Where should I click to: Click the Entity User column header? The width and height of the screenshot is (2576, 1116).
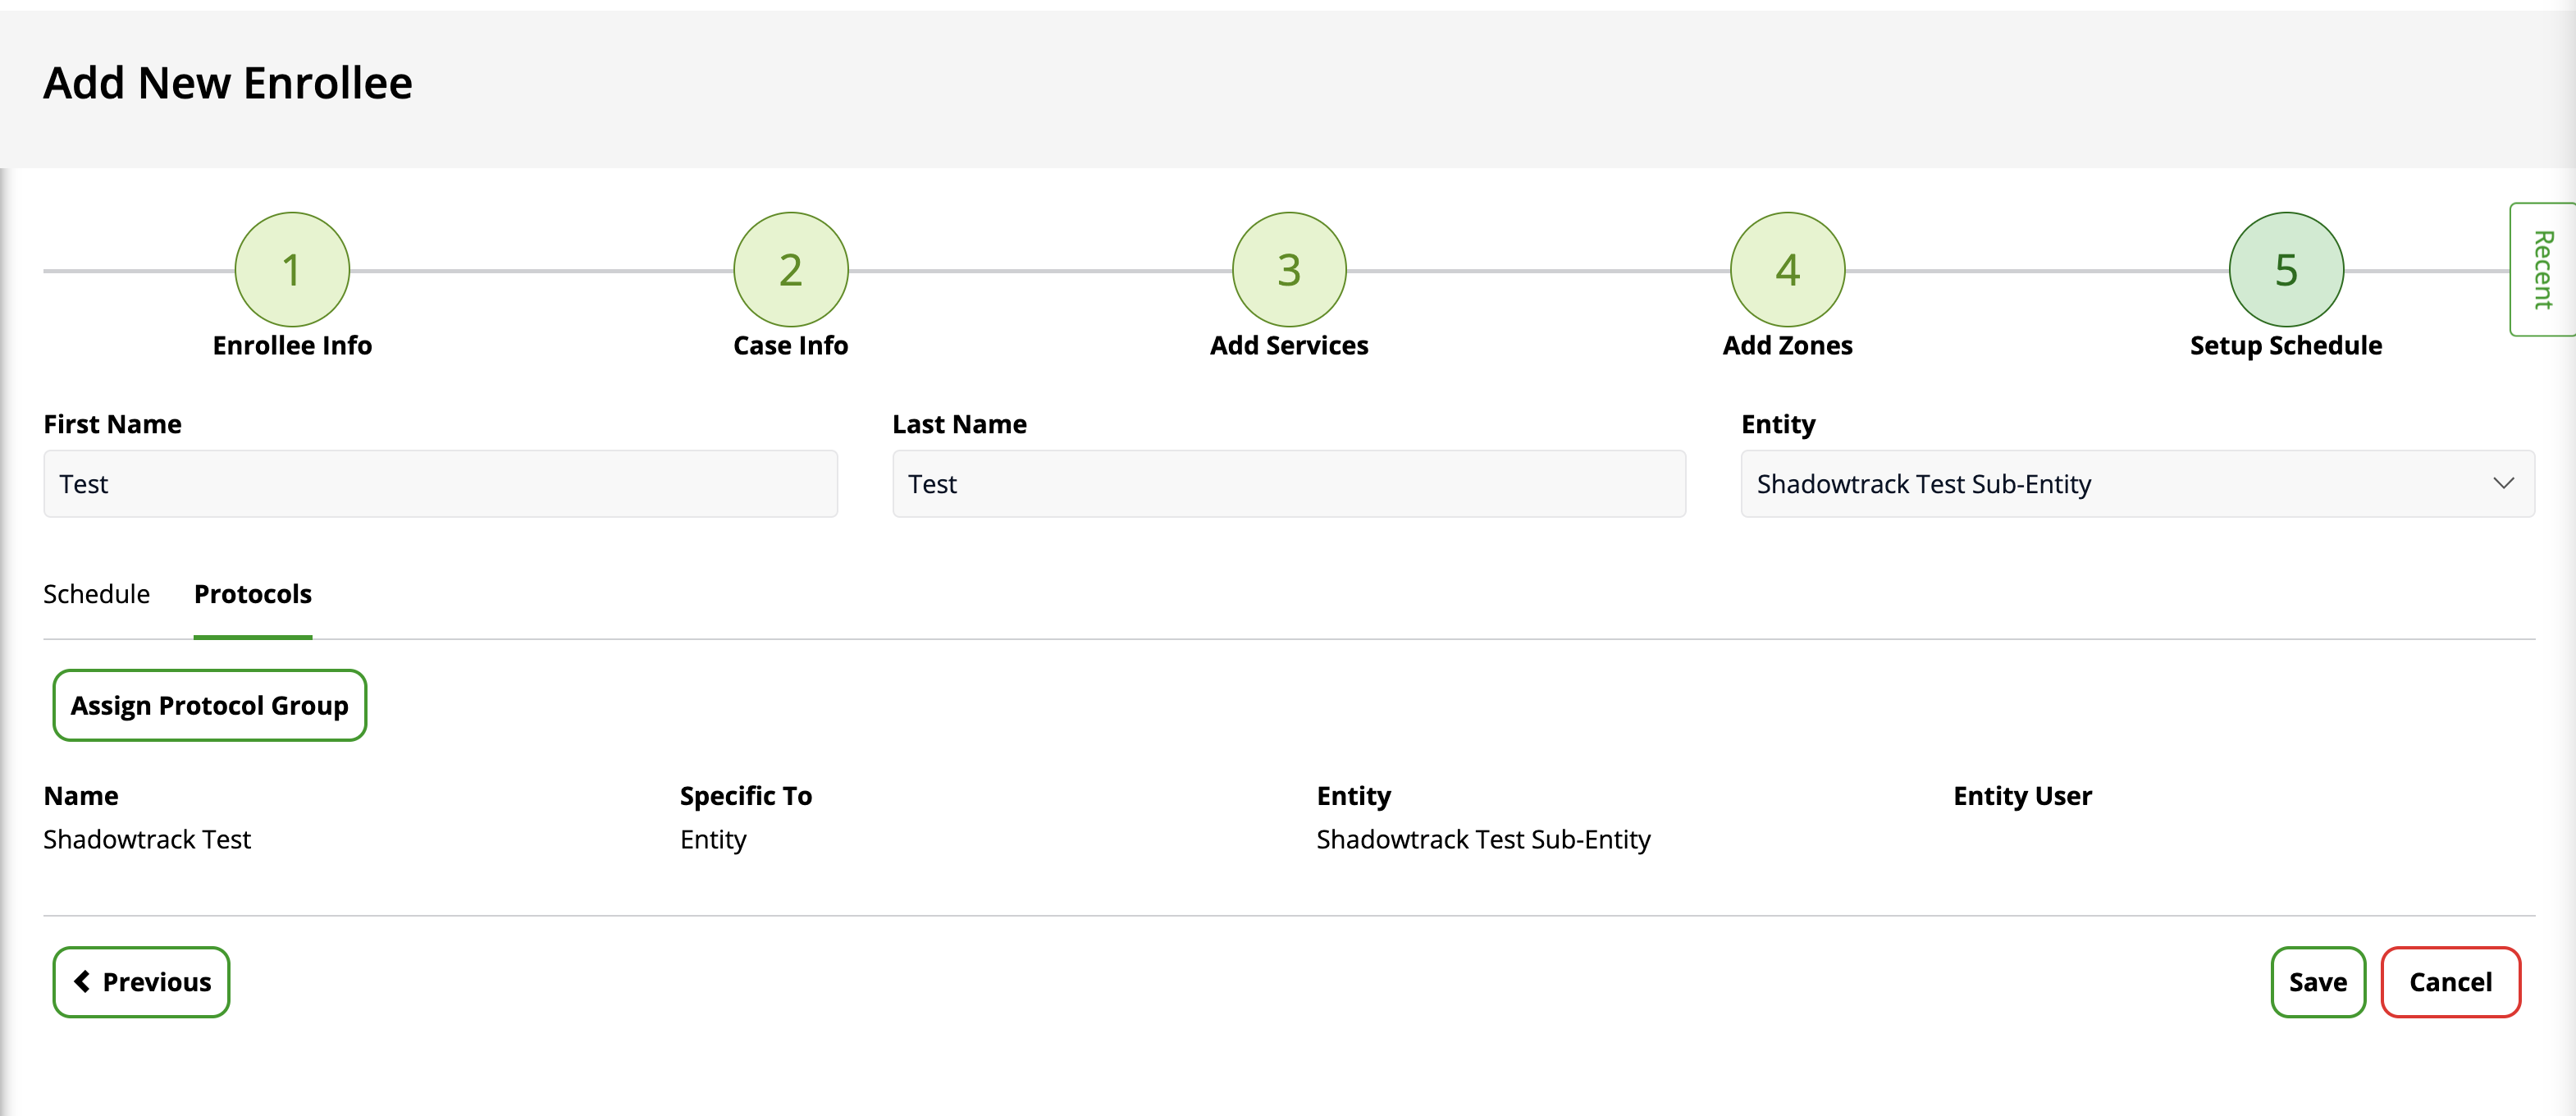click(x=2022, y=796)
